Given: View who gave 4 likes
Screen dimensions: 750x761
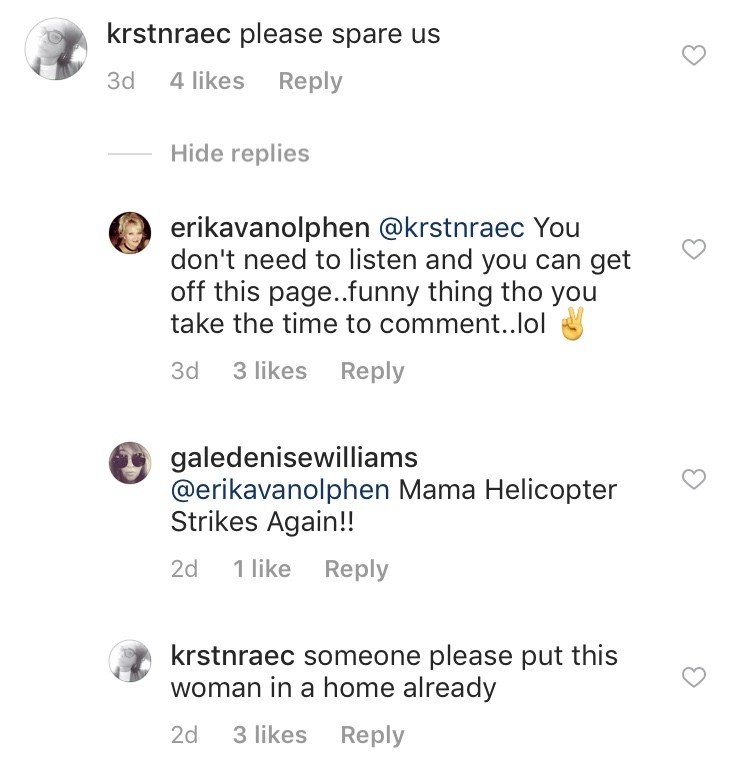Looking at the screenshot, I should [x=207, y=81].
